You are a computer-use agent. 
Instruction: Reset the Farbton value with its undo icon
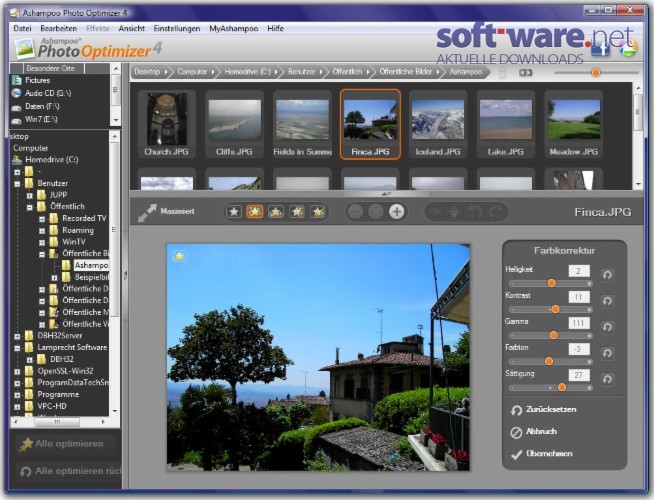(x=607, y=354)
